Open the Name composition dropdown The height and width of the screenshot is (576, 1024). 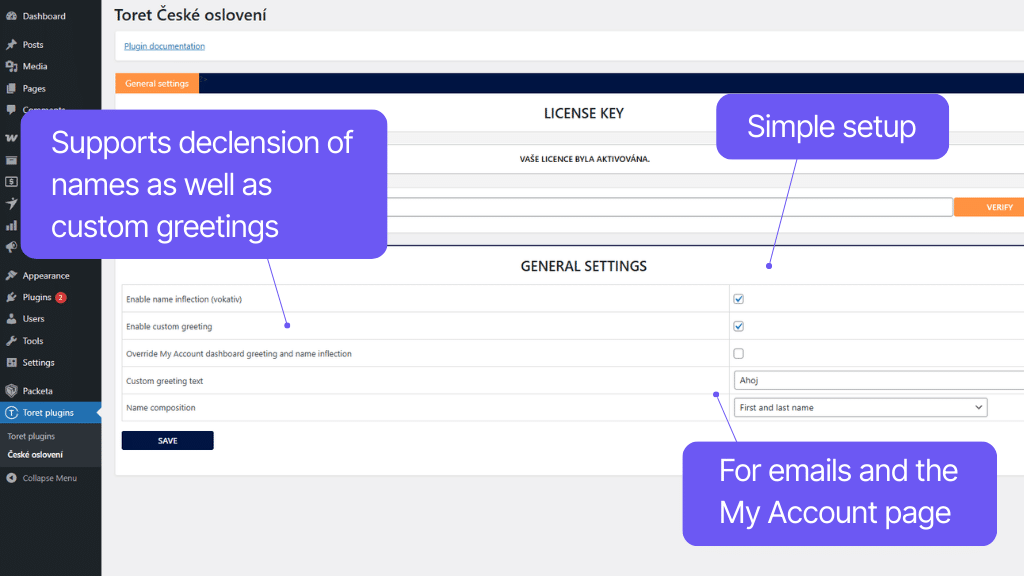(x=860, y=408)
